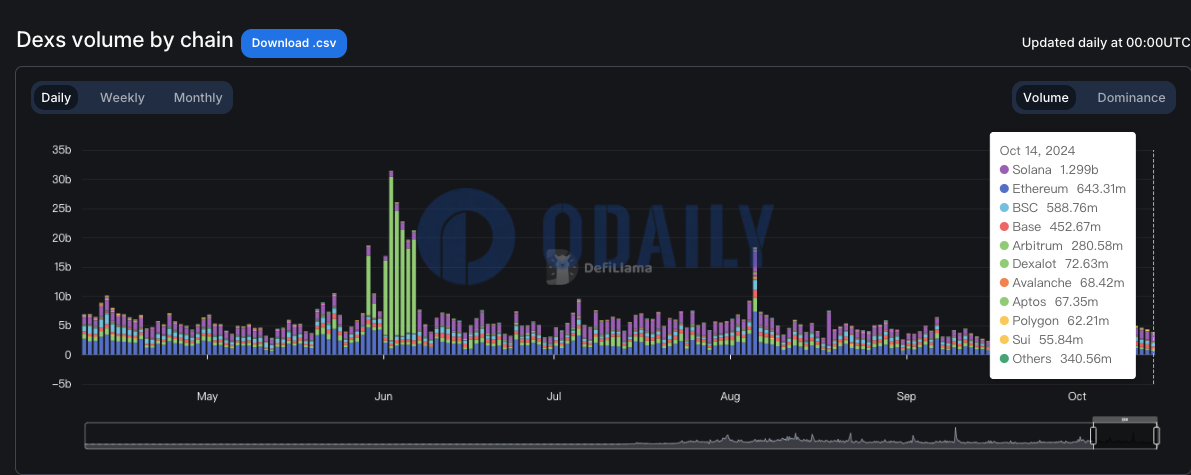The image size is (1191, 475).
Task: Click the Jun x-axis label
Action: point(384,397)
